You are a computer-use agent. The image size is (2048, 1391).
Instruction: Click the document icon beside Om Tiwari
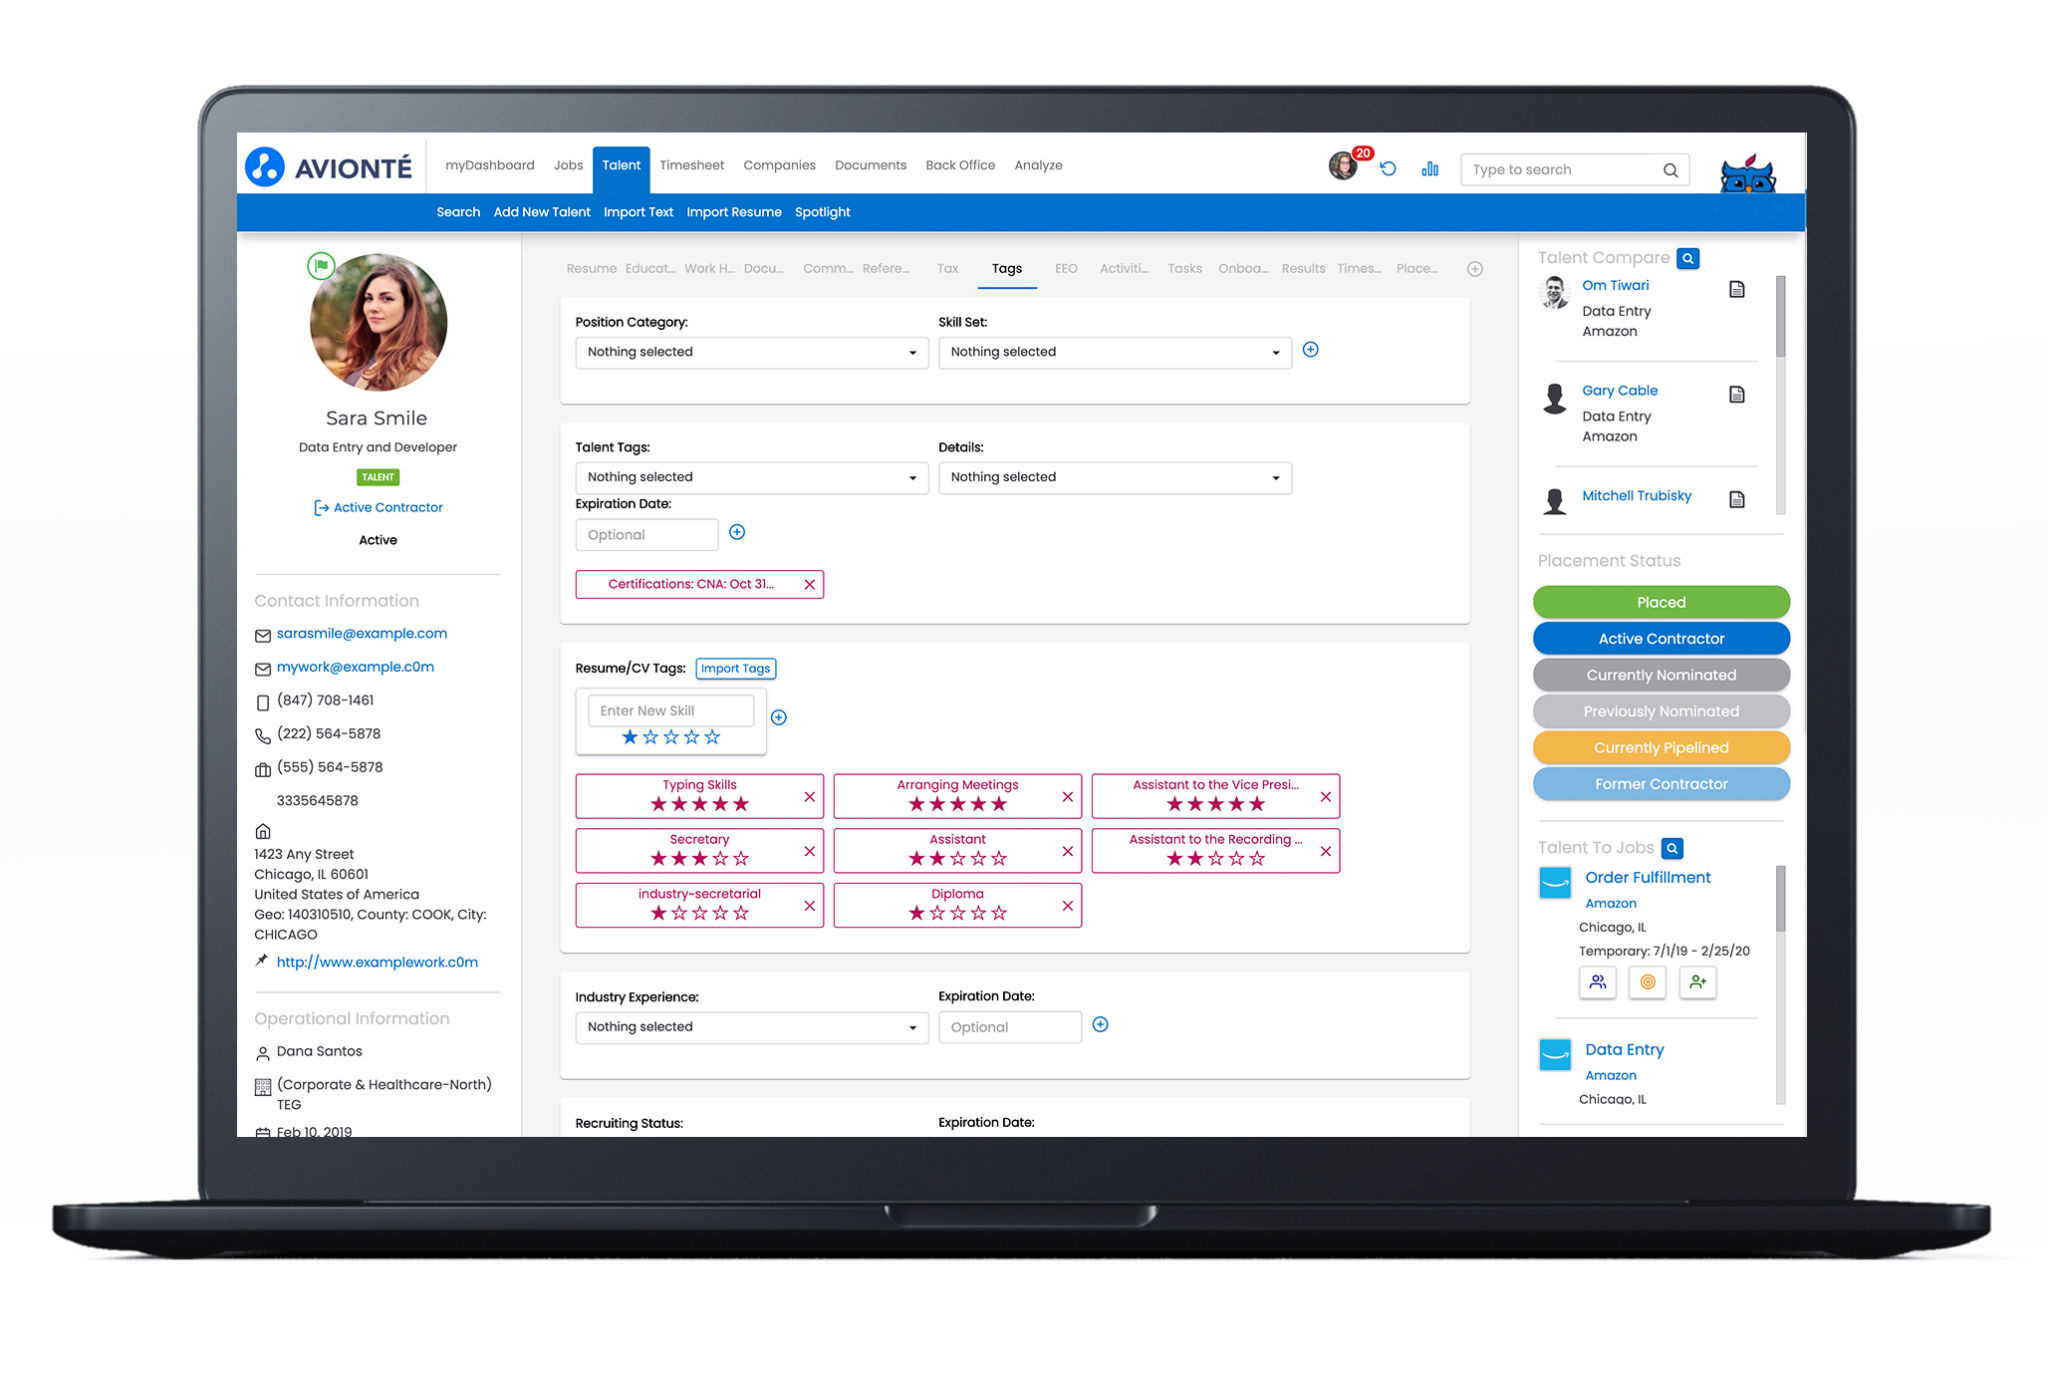[1738, 289]
